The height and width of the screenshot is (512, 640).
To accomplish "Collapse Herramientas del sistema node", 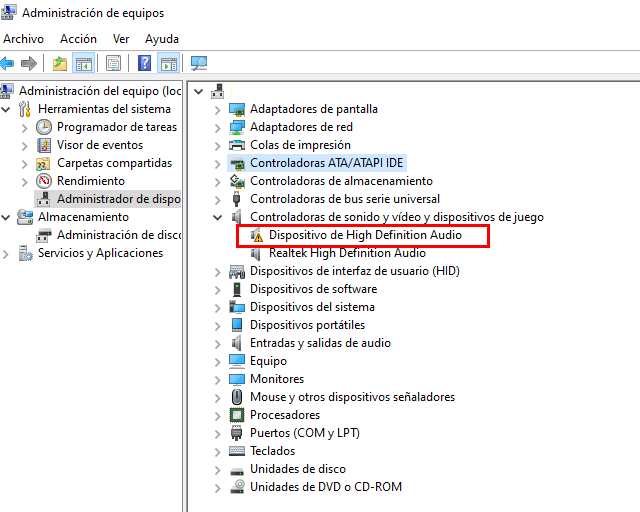I will [x=6, y=109].
